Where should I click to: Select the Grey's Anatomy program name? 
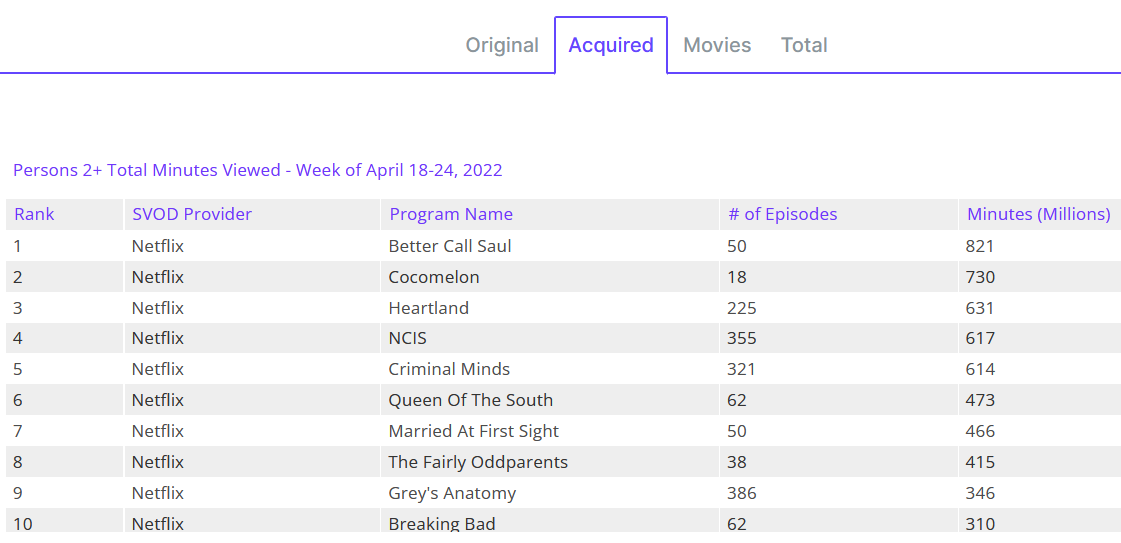pos(452,493)
